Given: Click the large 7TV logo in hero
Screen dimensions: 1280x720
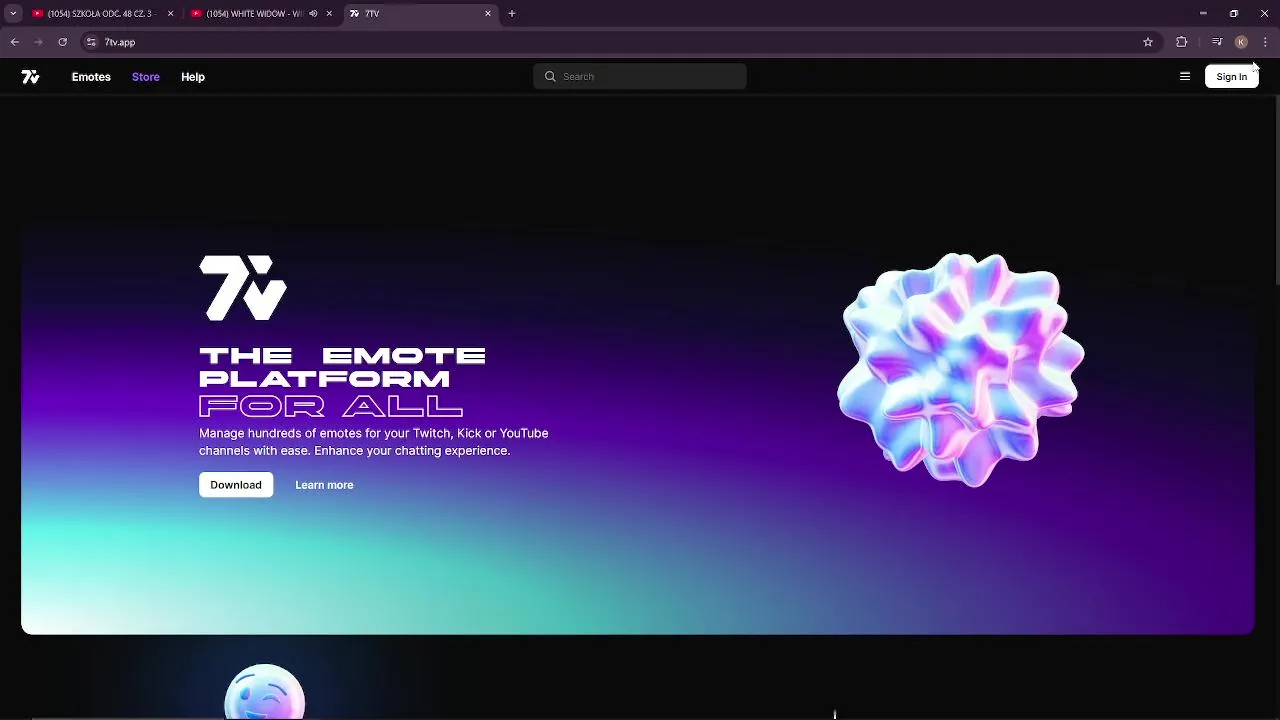Looking at the screenshot, I should click(243, 288).
